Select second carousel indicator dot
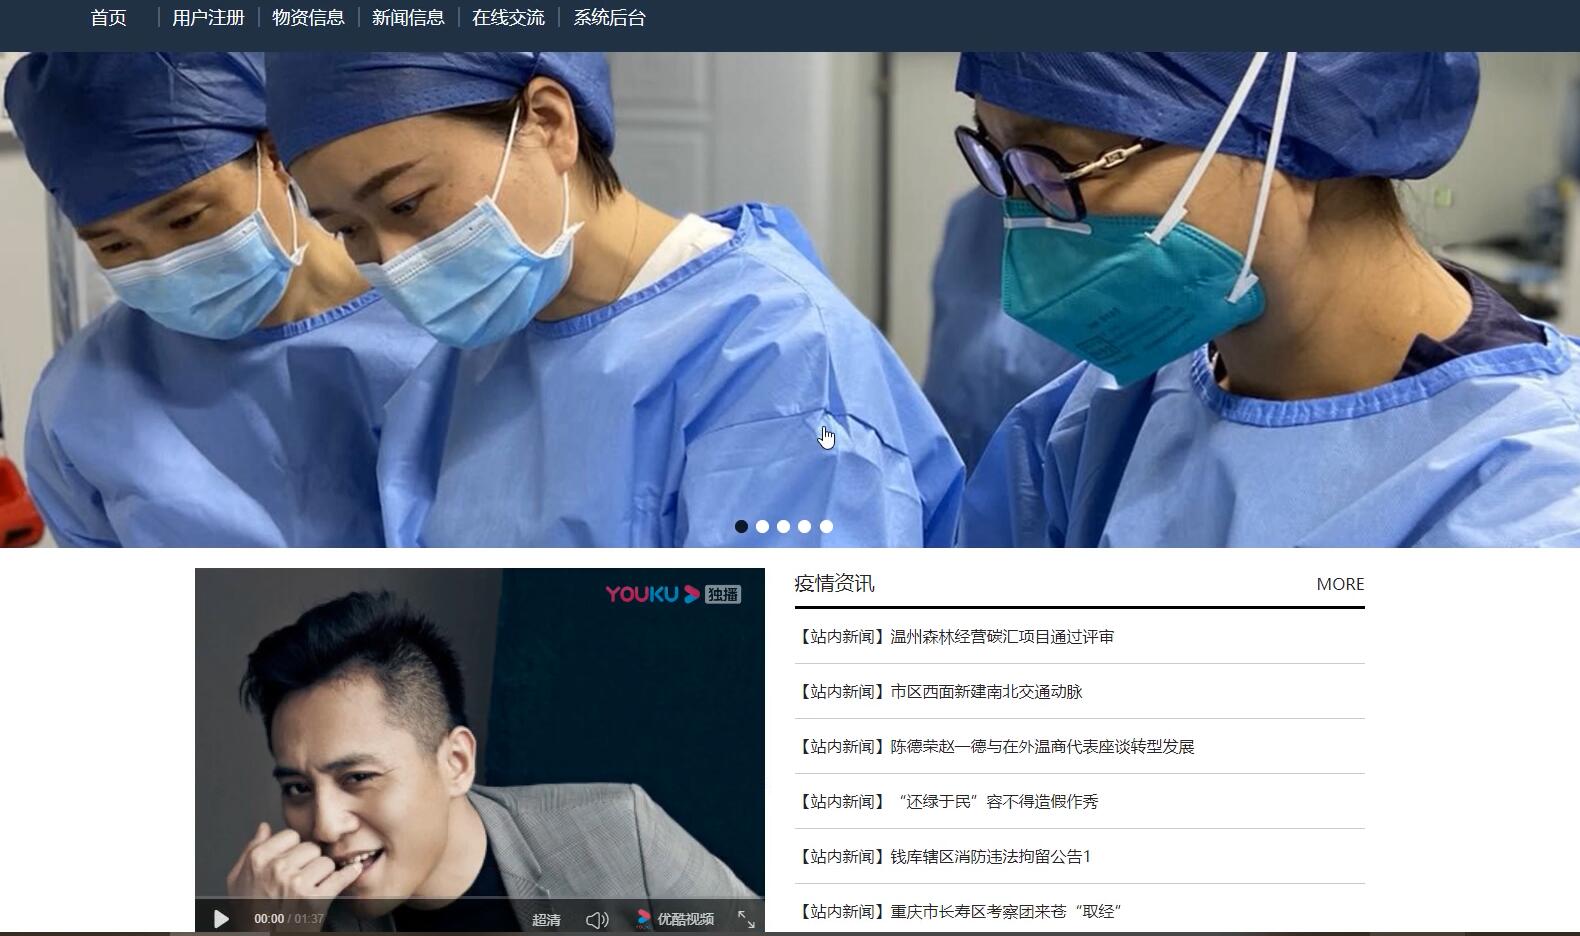The width and height of the screenshot is (1580, 936). pyautogui.click(x=762, y=526)
